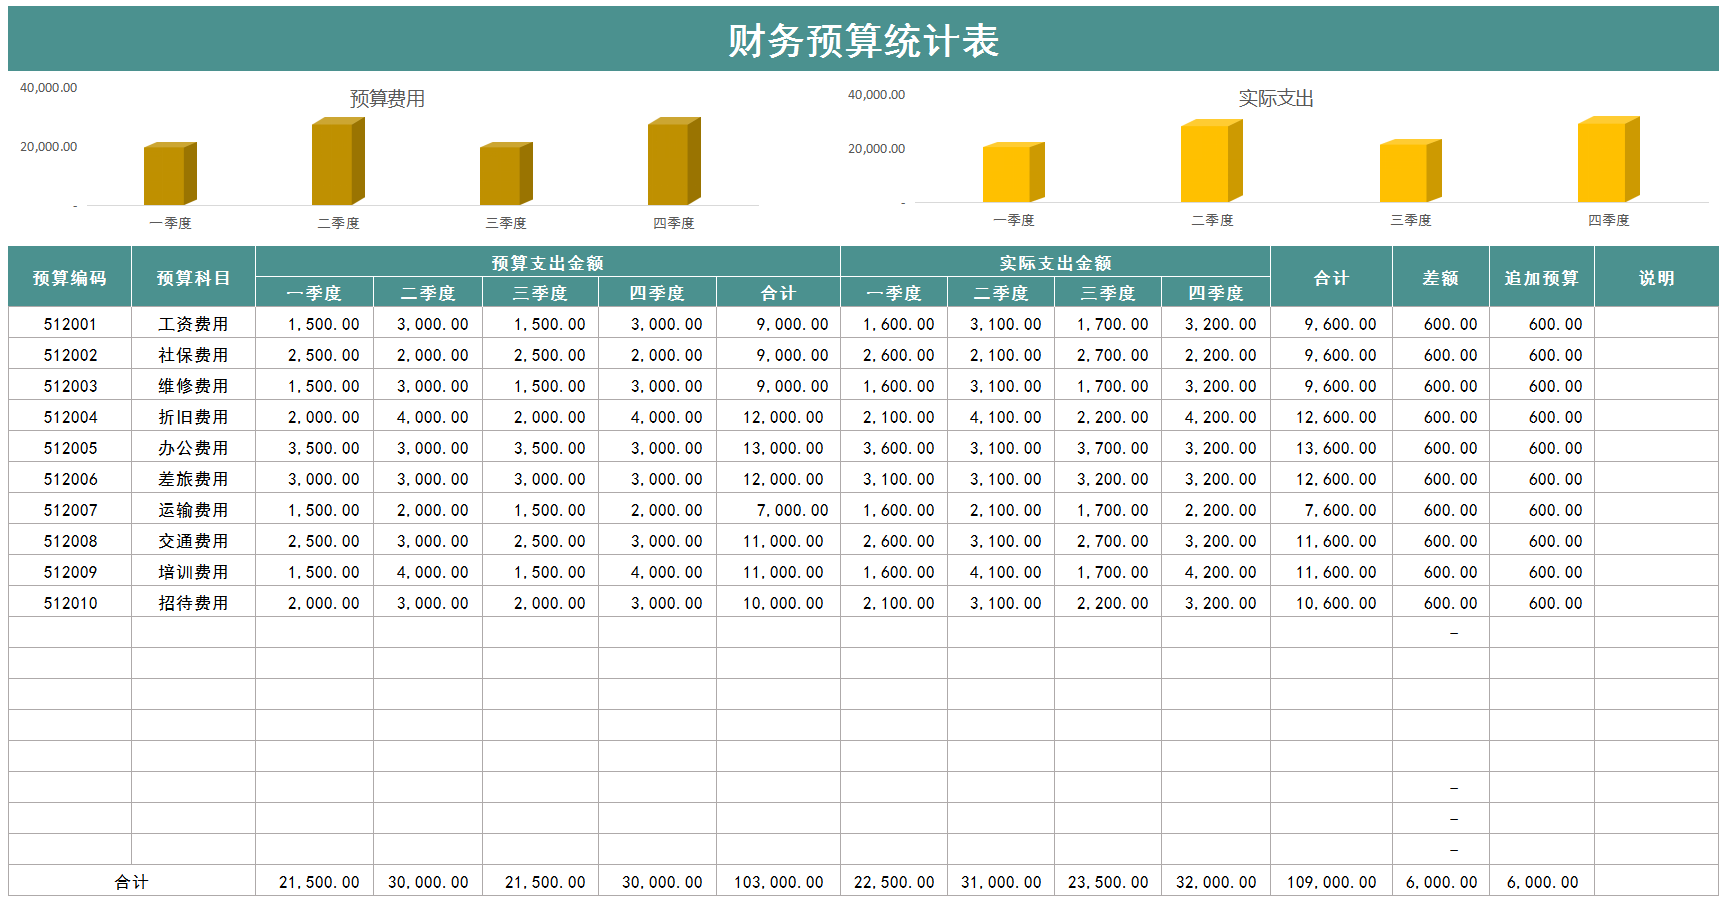Image resolution: width=1722 pixels, height=901 pixels.
Task: Select budget code cell 512004
Action: 70,417
